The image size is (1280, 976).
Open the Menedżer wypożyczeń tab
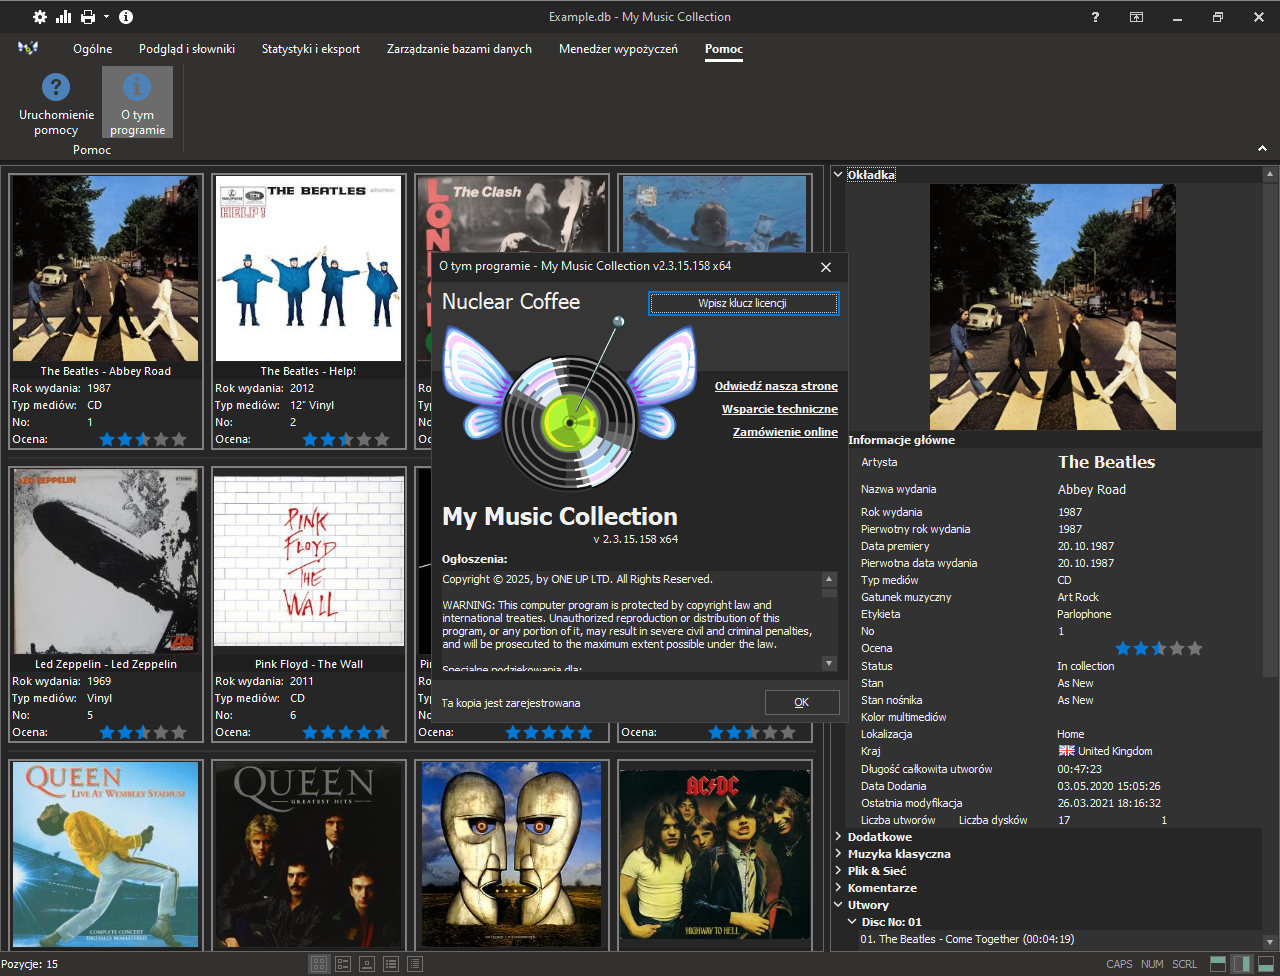click(x=618, y=48)
